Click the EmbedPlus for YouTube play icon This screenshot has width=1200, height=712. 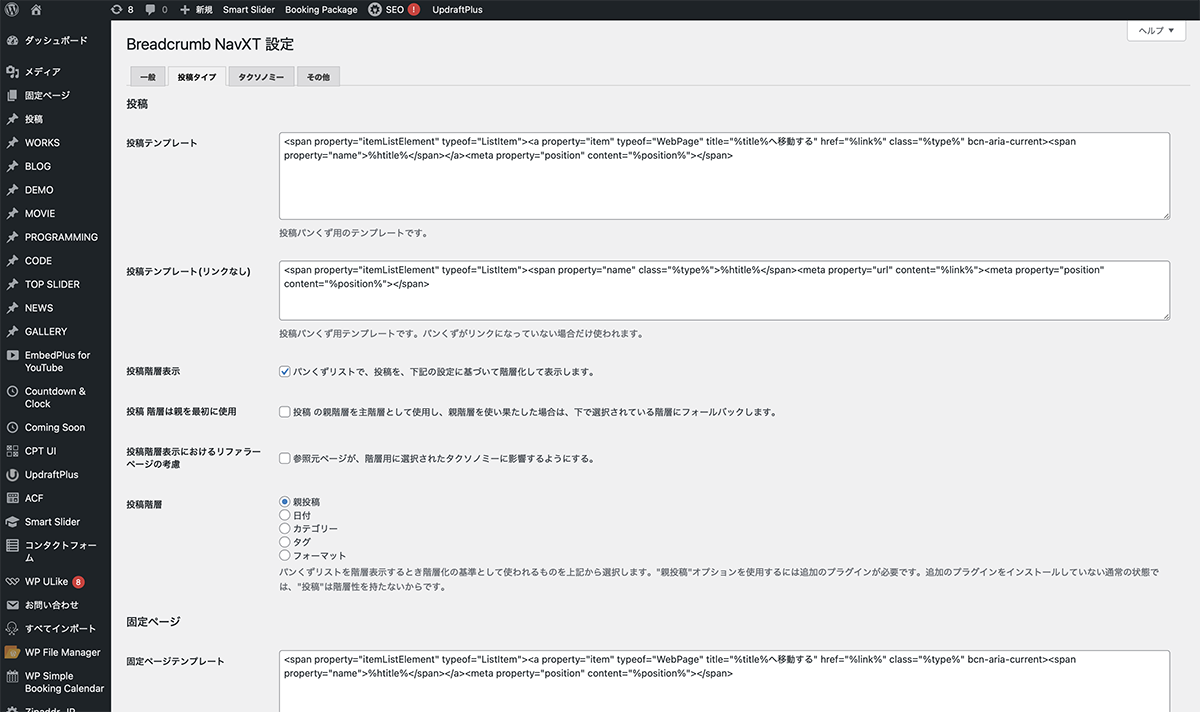tap(12, 355)
